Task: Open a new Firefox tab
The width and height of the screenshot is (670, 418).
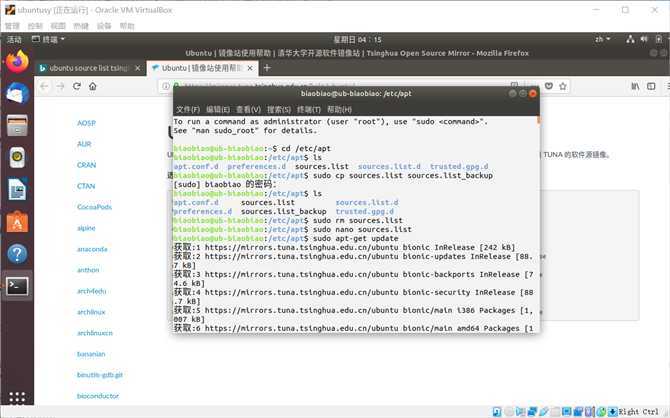Action: tap(267, 68)
